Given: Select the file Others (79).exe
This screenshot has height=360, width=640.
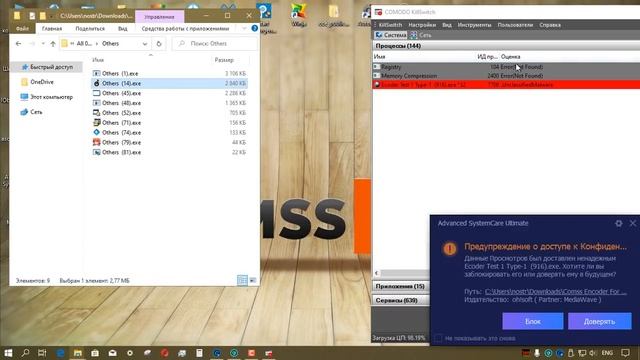Looking at the screenshot, I should coord(169,142).
